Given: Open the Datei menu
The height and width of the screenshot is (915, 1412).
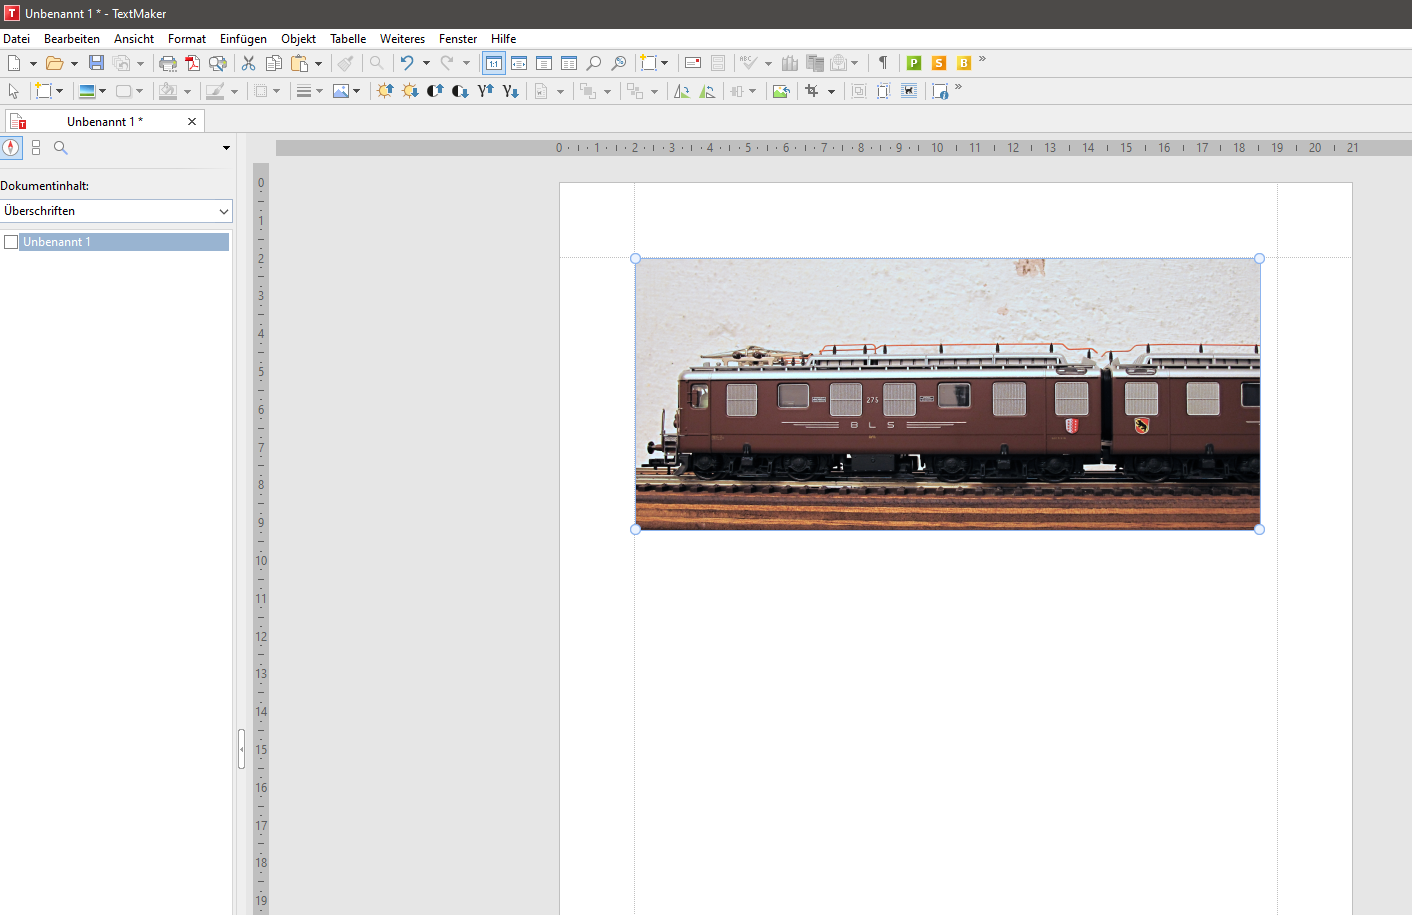Looking at the screenshot, I should 17,39.
